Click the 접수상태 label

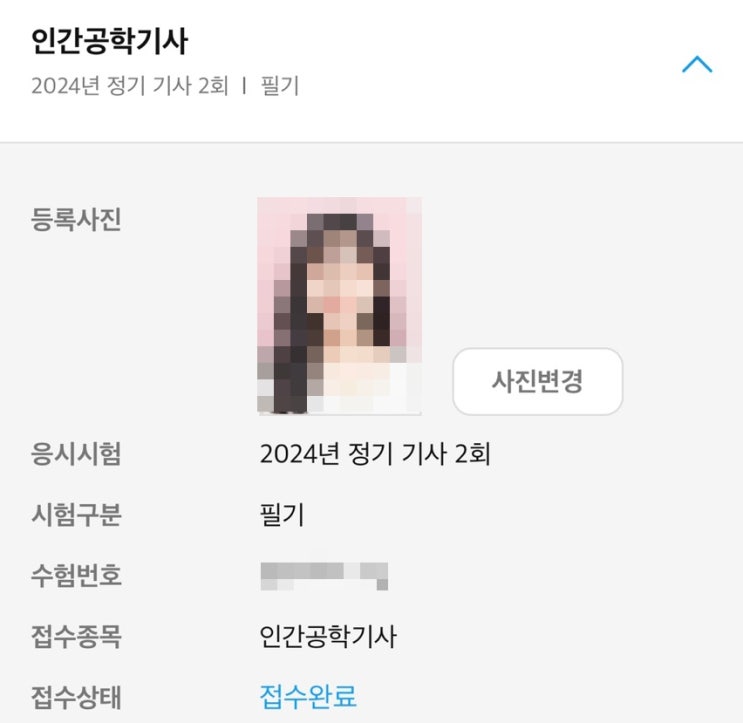pyautogui.click(x=76, y=697)
